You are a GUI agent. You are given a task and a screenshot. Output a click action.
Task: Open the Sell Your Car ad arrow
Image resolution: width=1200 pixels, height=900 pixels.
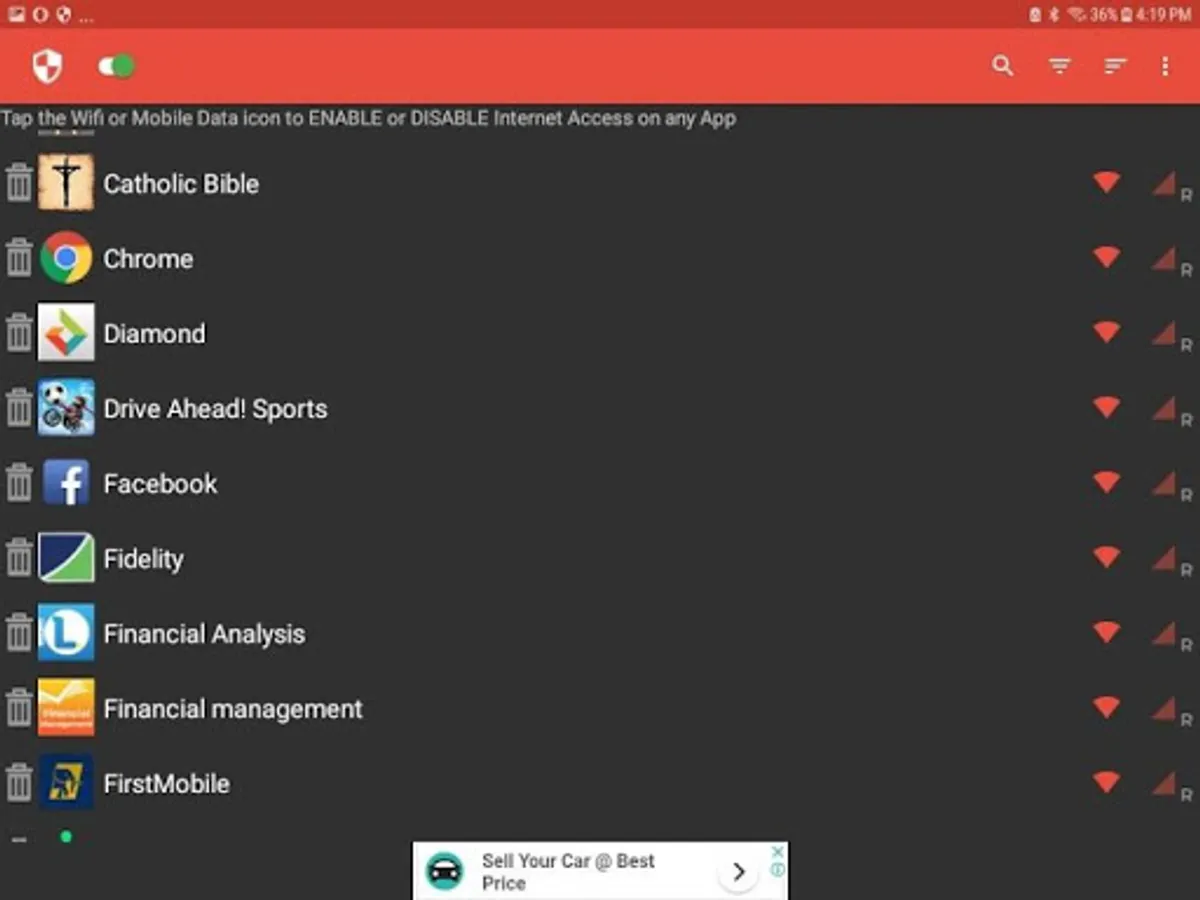[738, 872]
